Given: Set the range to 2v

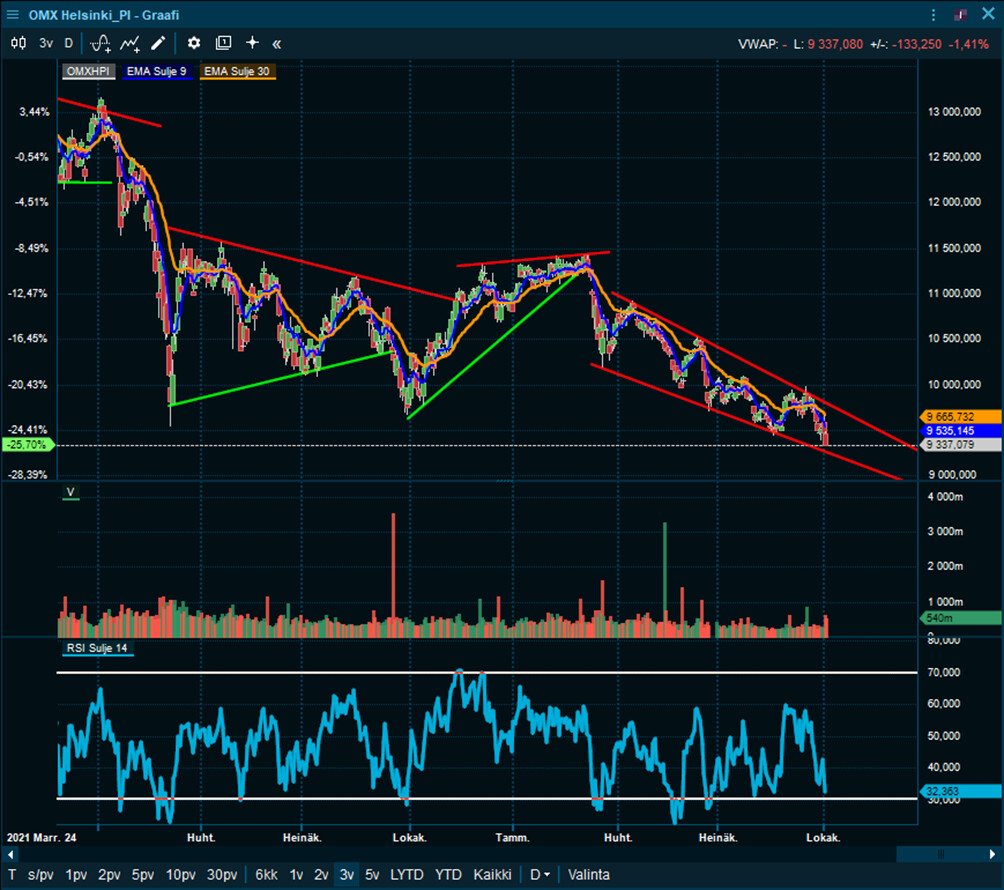Looking at the screenshot, I should (x=321, y=875).
